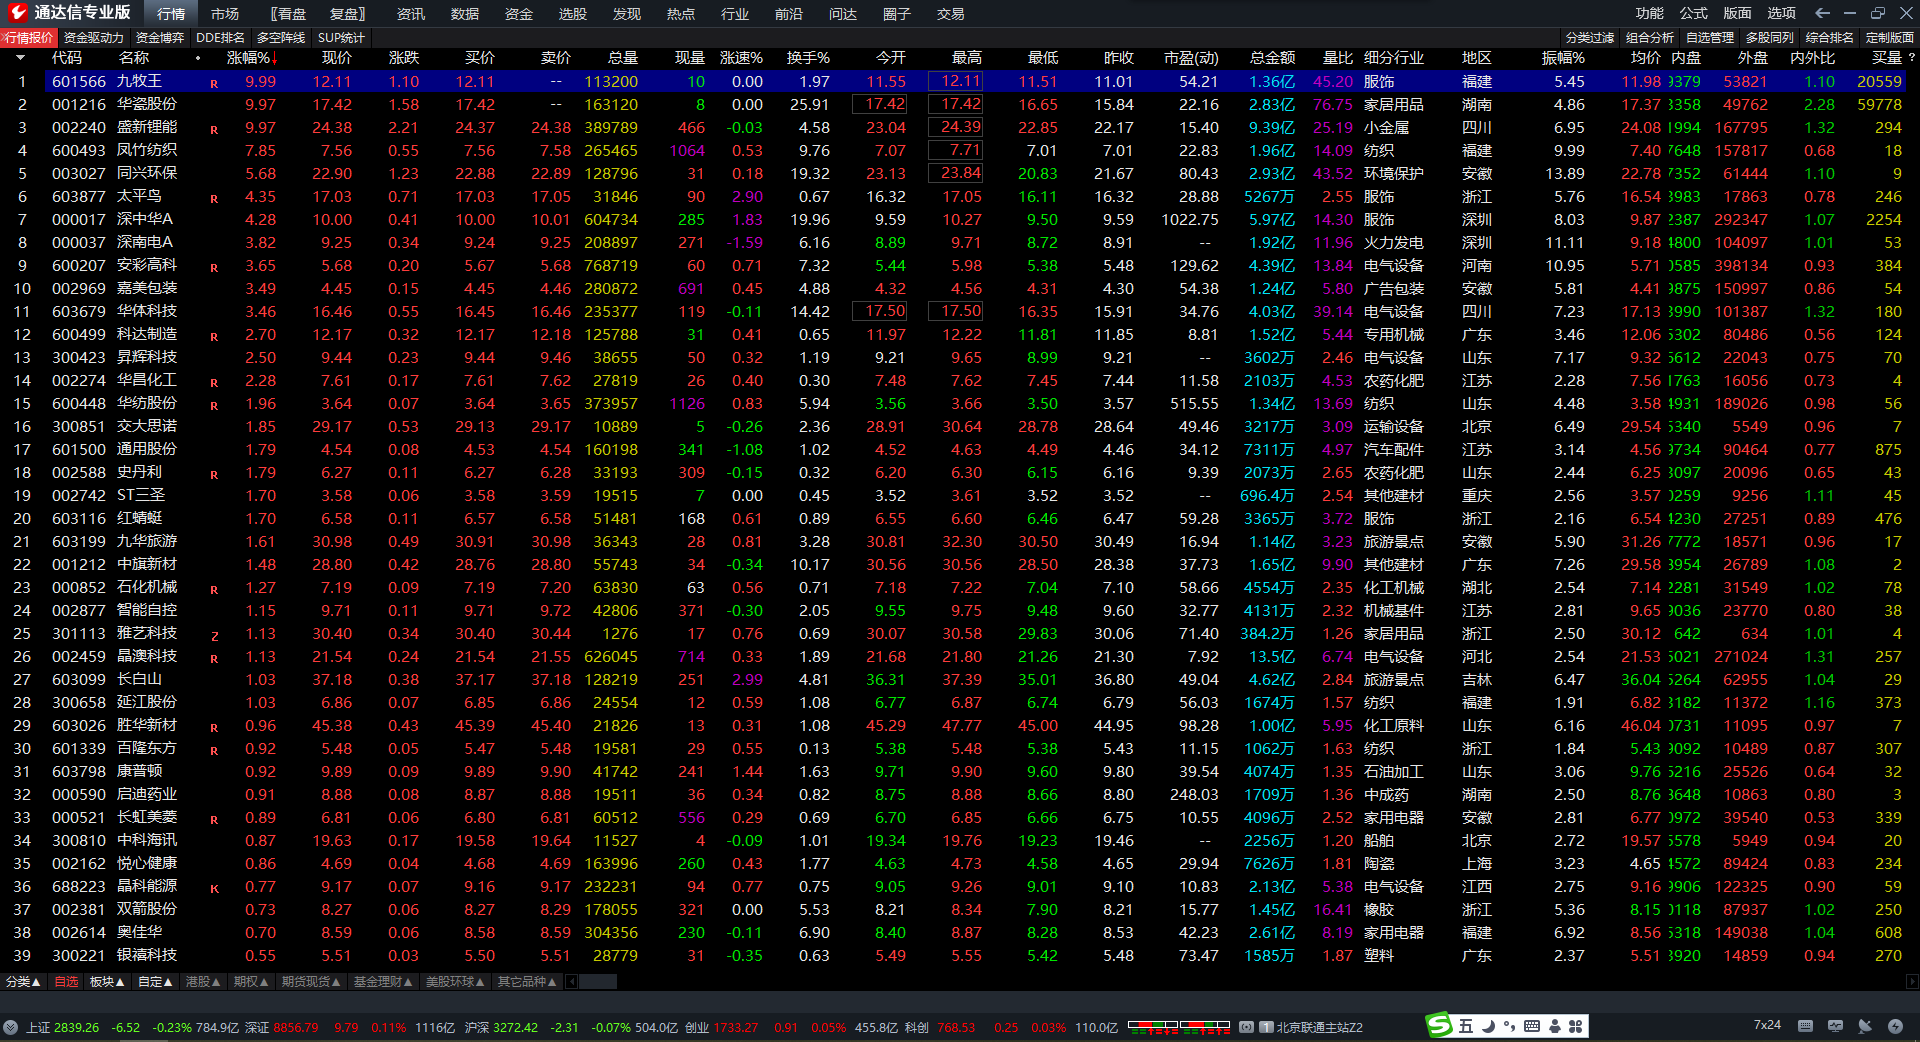Click the 上证 index value 2839.26
The width and height of the screenshot is (1920, 1042).
[x=76, y=1027]
